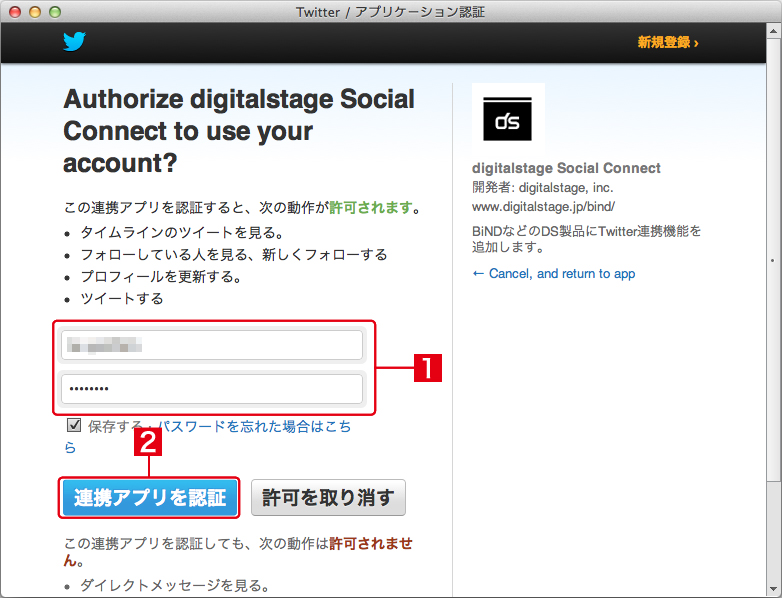Click the digitalstage Social Connect app title

pyautogui.click(x=566, y=168)
